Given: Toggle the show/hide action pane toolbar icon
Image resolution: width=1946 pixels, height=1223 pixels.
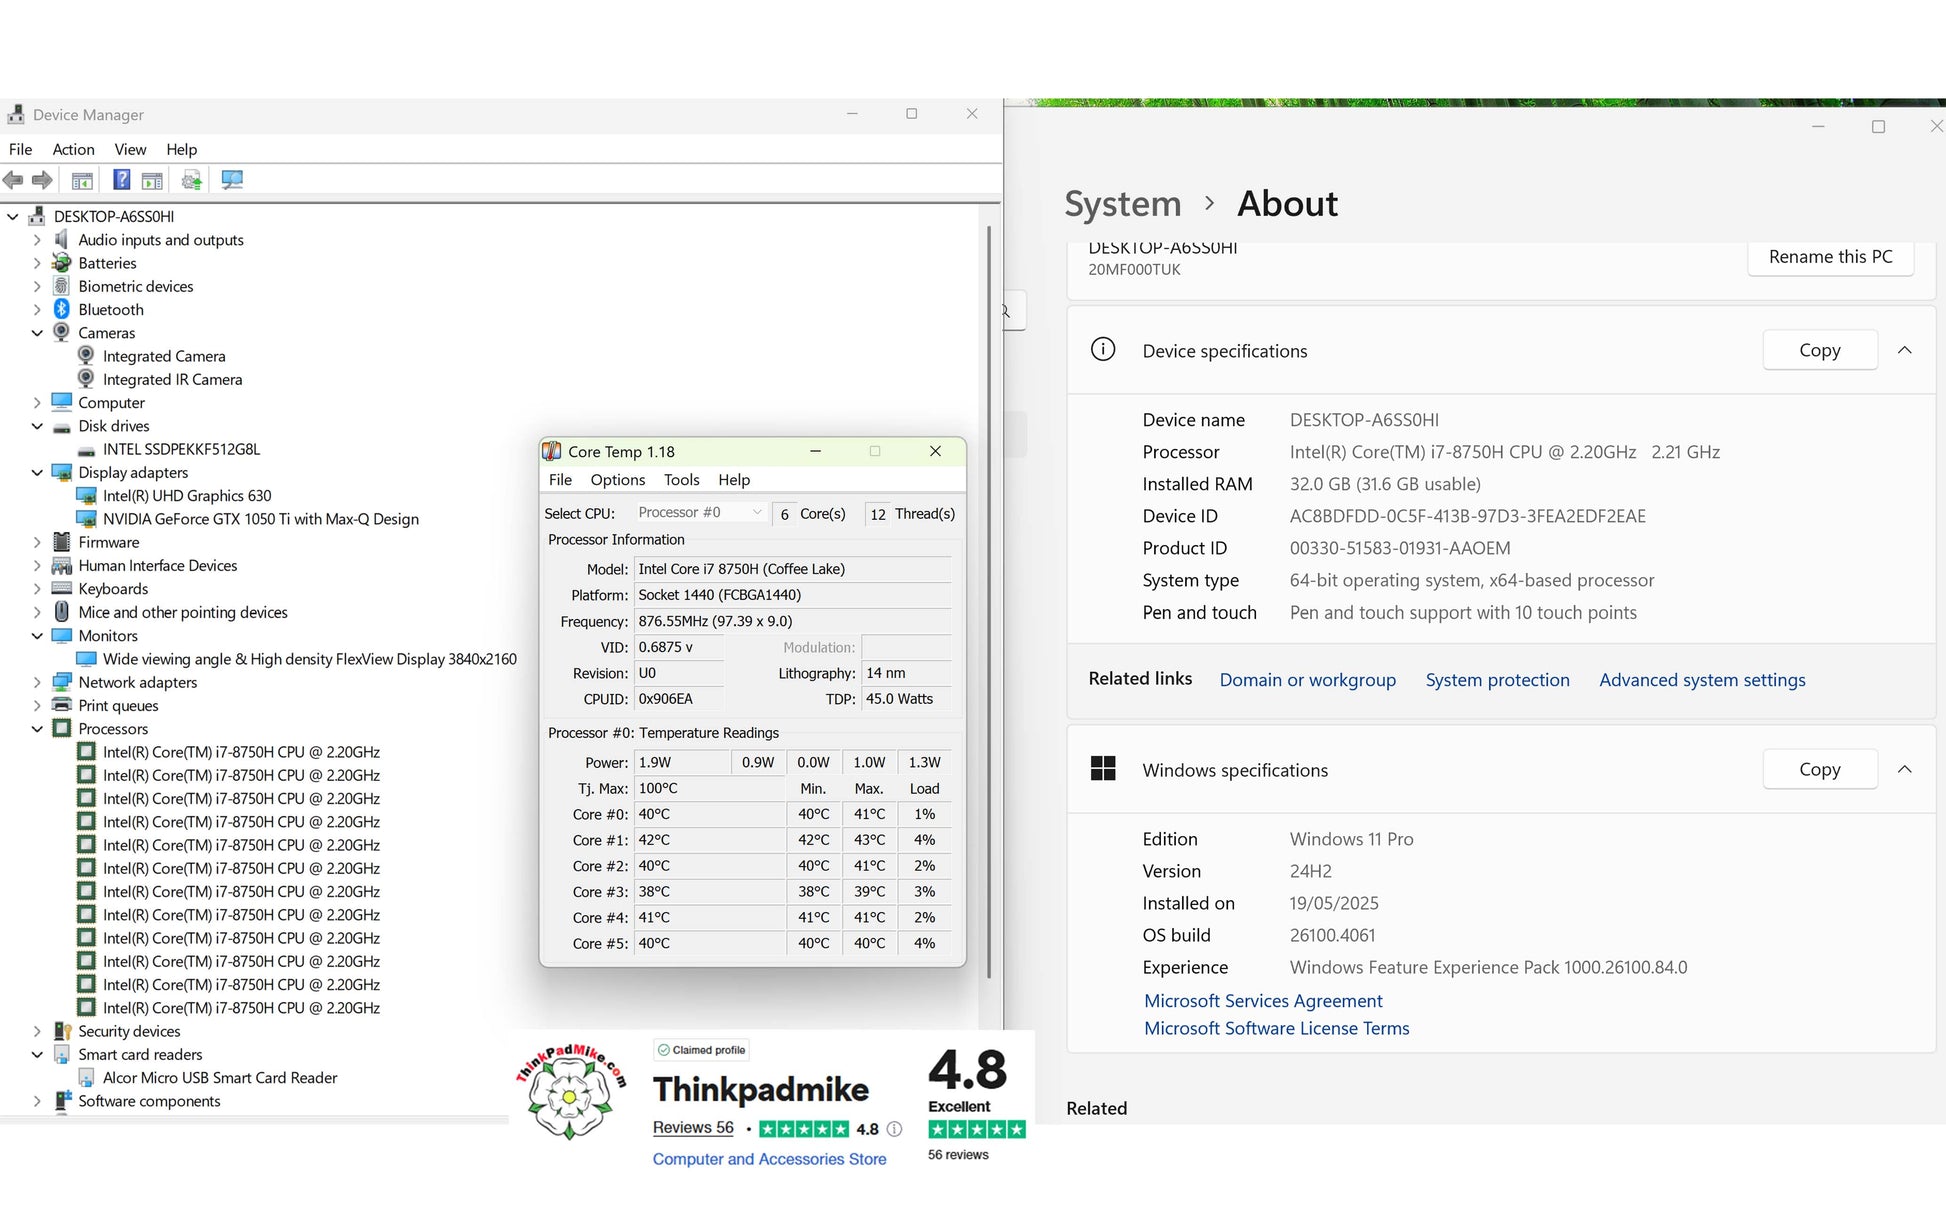Looking at the screenshot, I should point(152,180).
